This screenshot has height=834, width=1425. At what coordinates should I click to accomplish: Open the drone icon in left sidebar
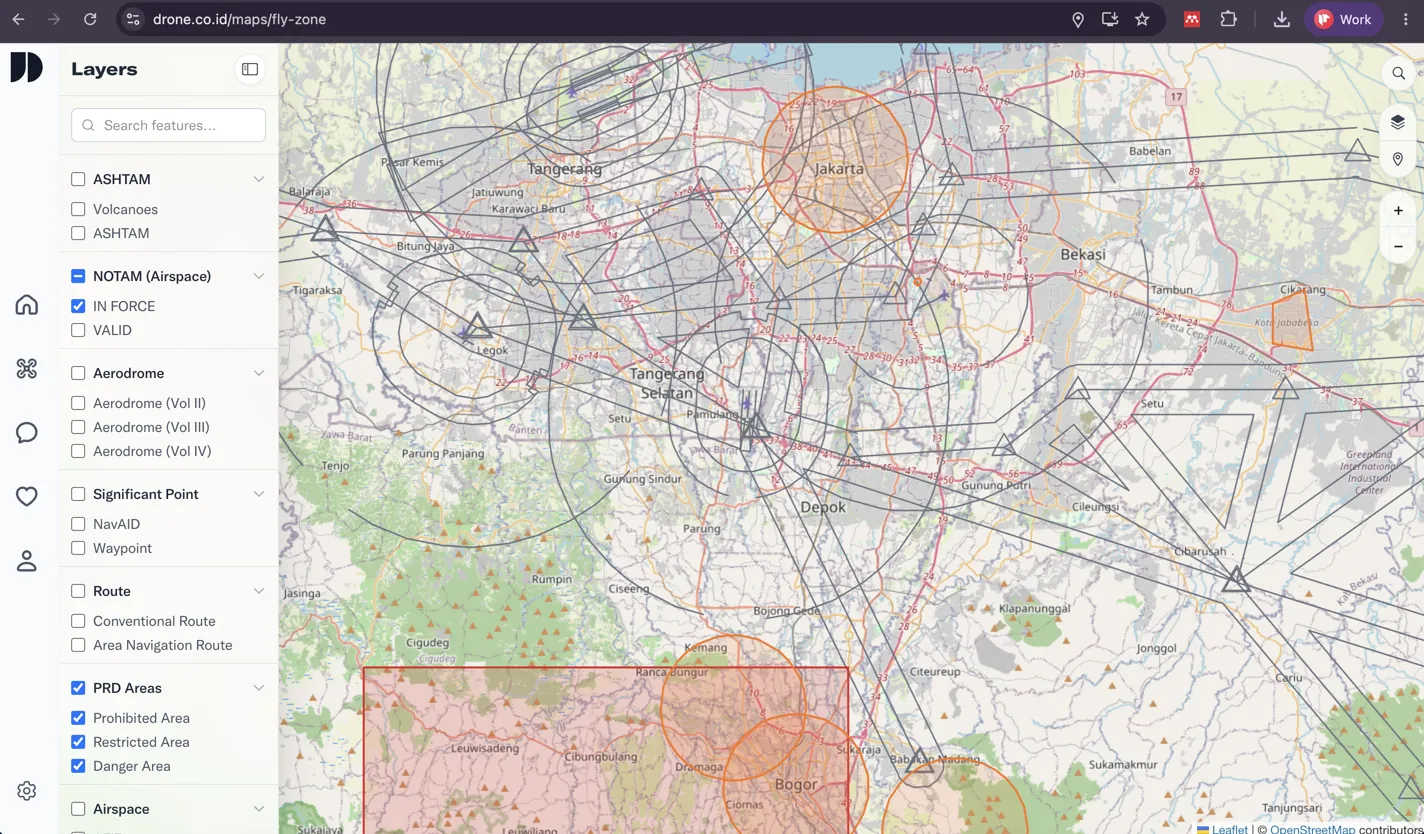pos(27,369)
